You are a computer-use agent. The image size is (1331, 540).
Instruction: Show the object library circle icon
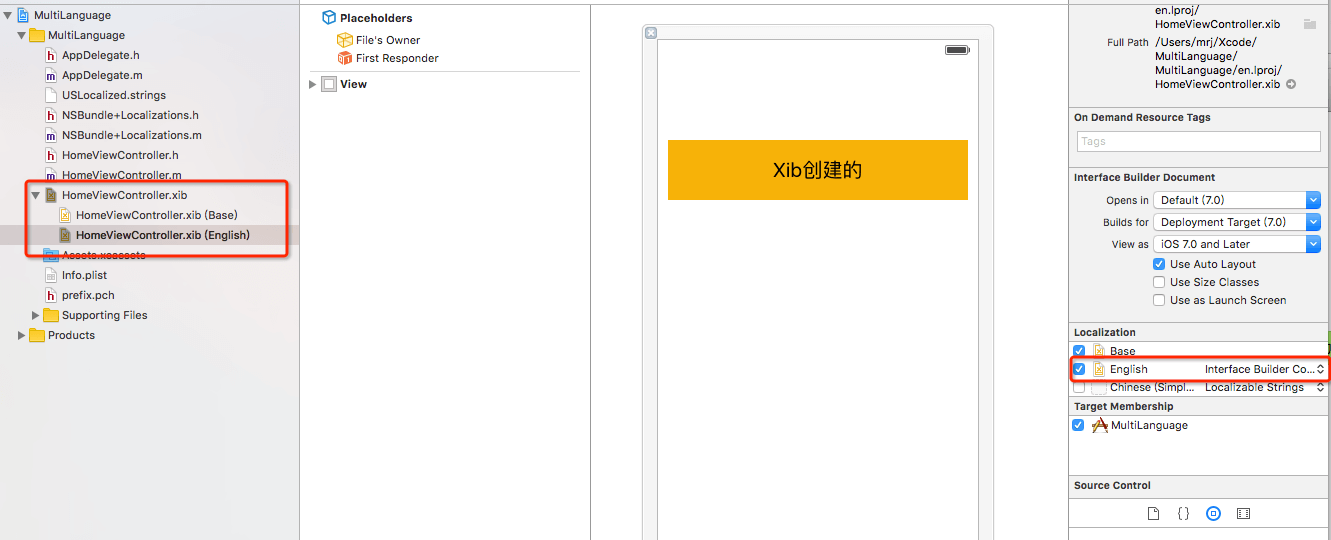(1213, 513)
